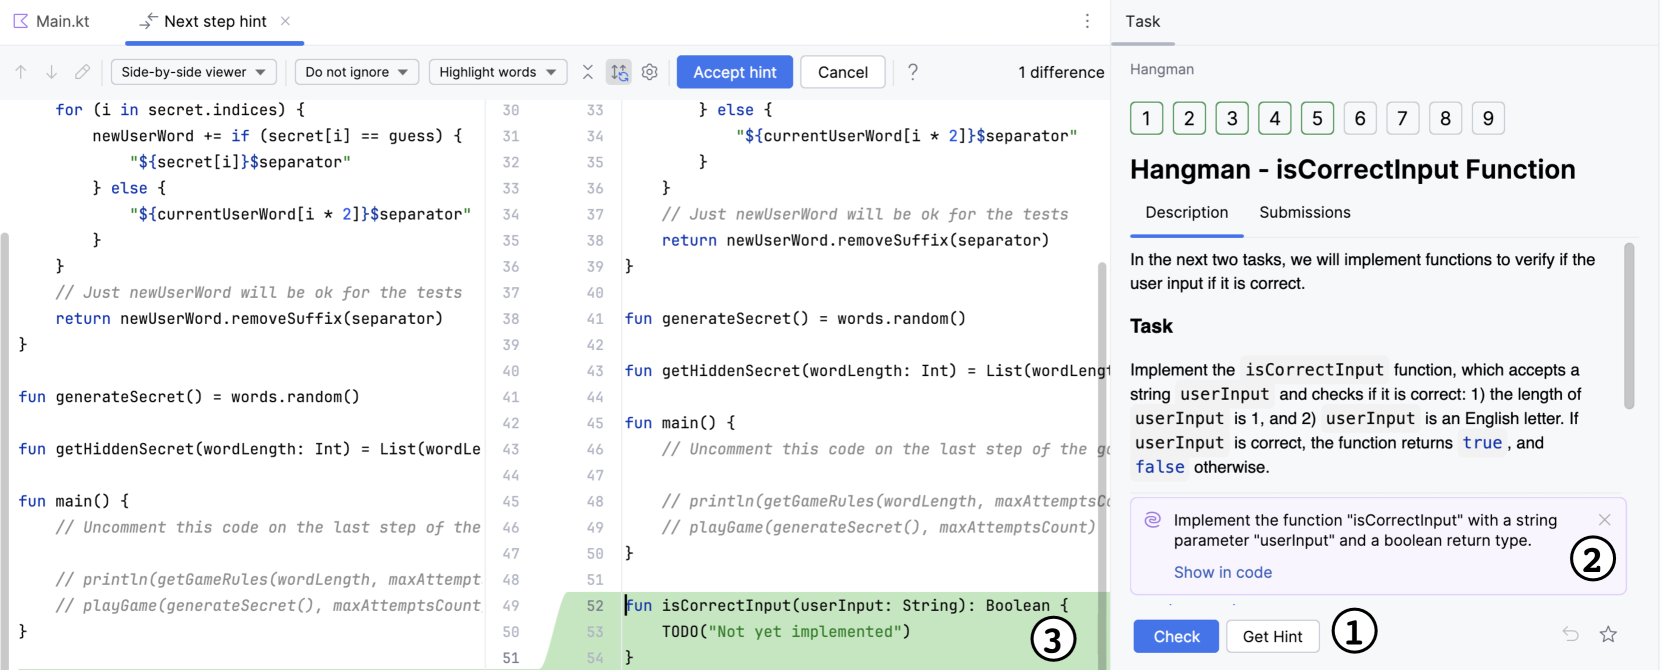Click the task description scrollbar

tap(1629, 325)
